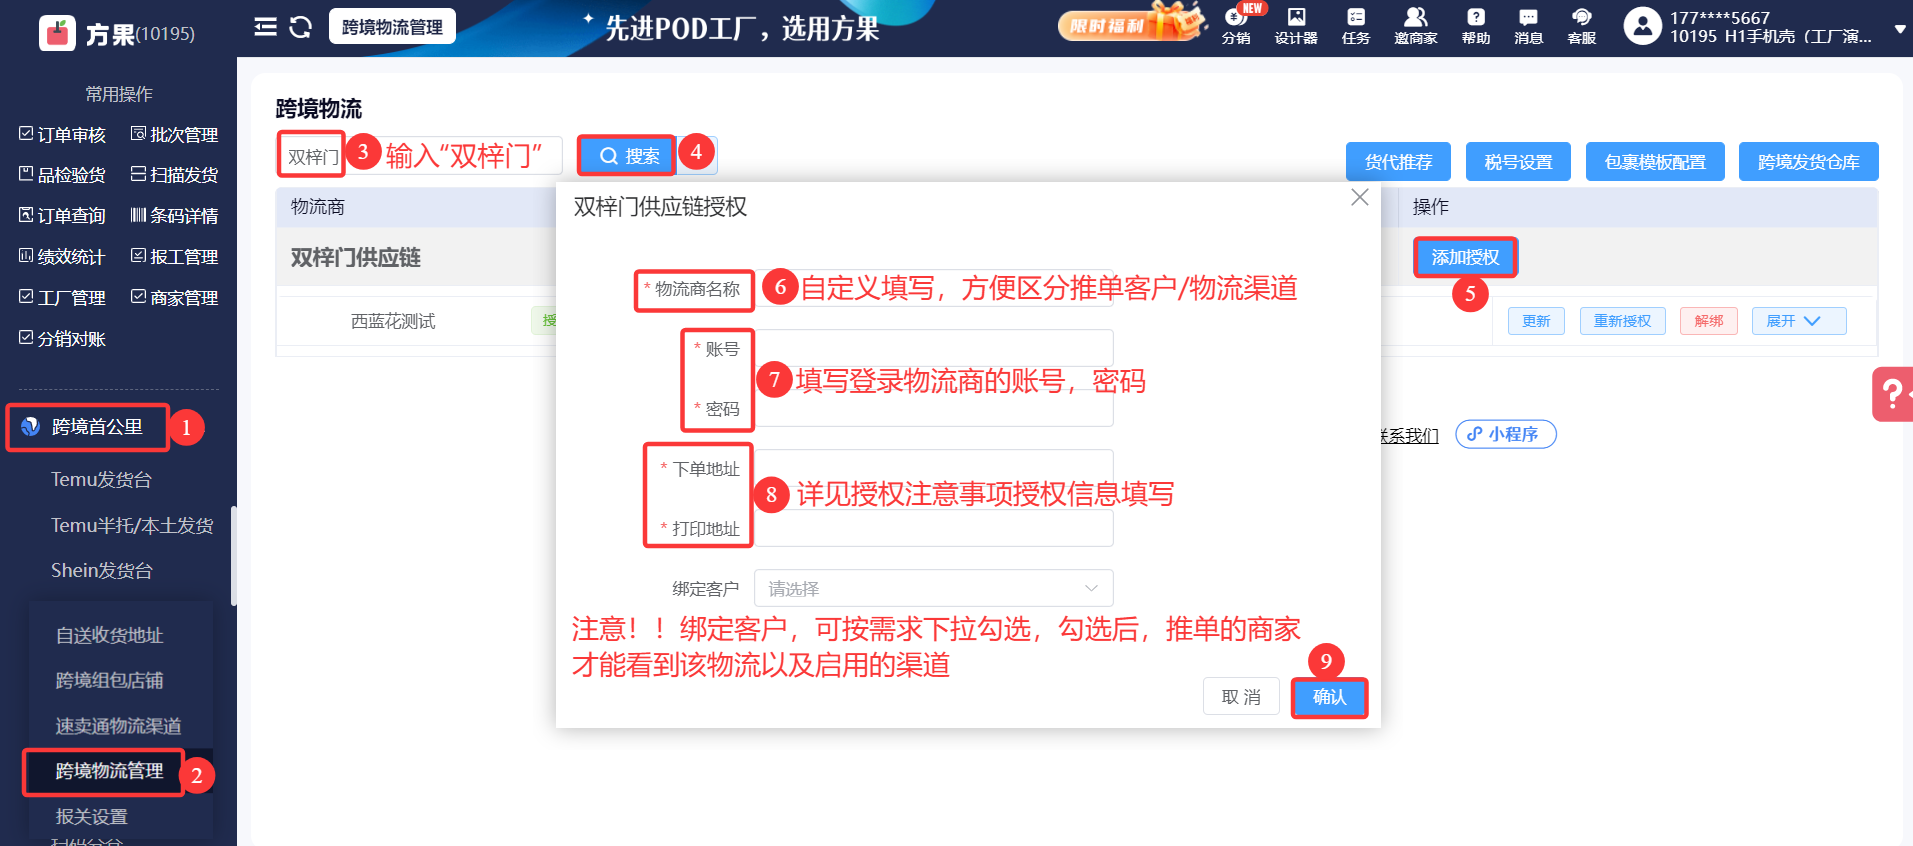Open 订单查询 in the sidebar

click(62, 216)
